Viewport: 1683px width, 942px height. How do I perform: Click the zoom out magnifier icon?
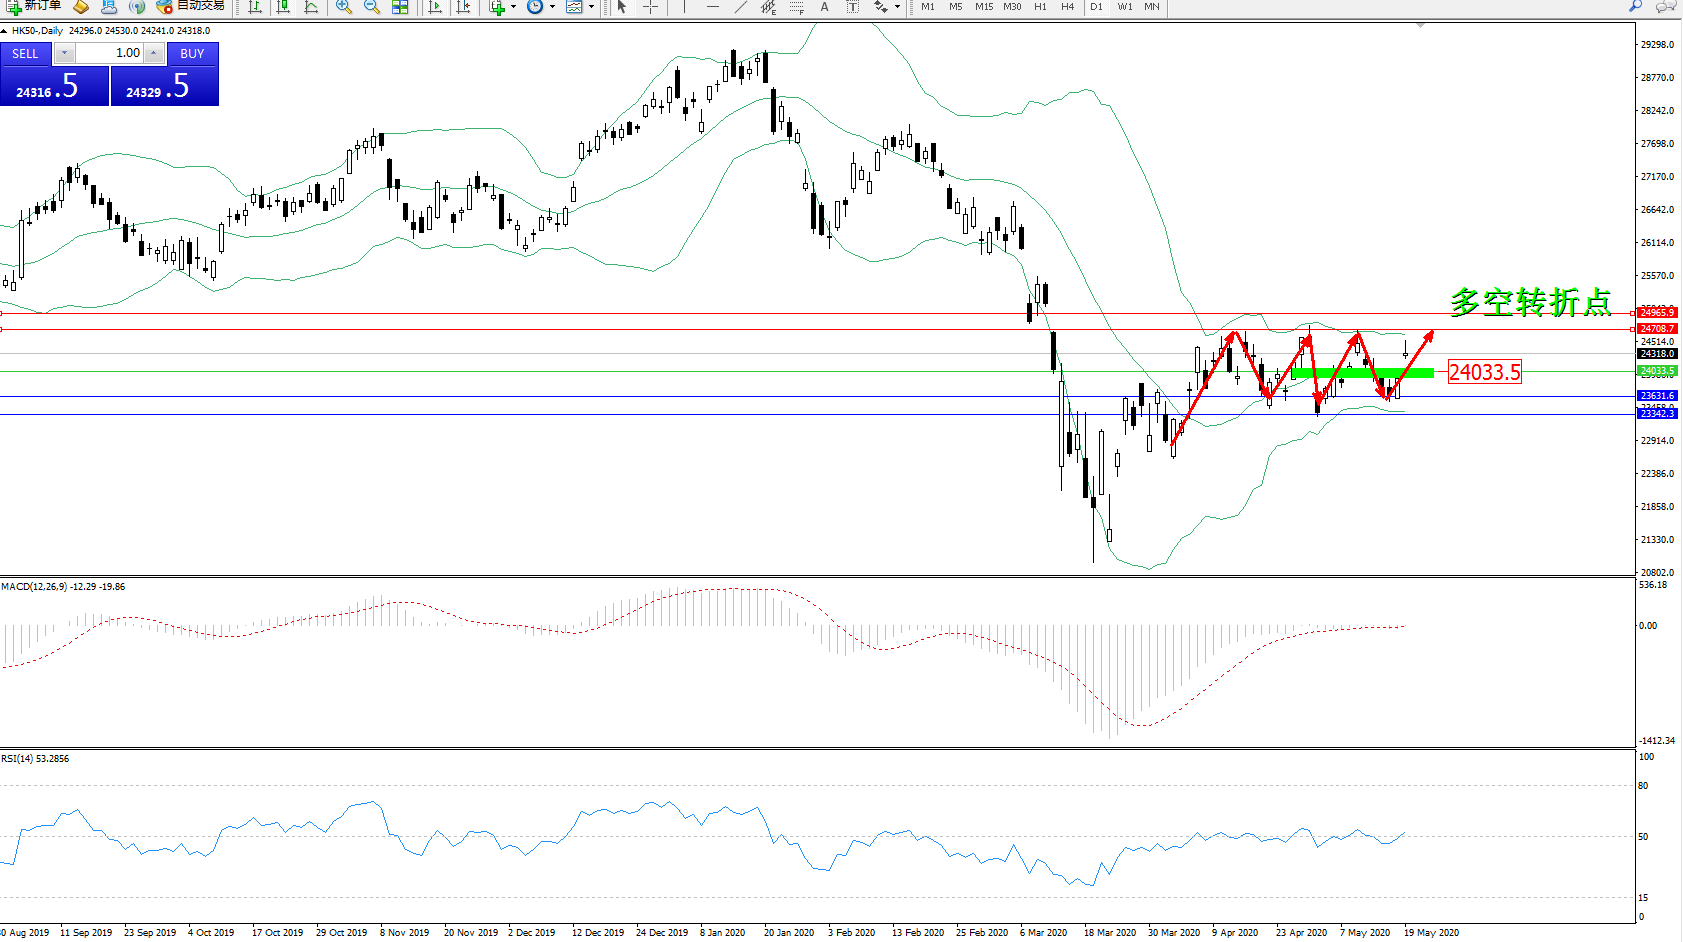(371, 7)
